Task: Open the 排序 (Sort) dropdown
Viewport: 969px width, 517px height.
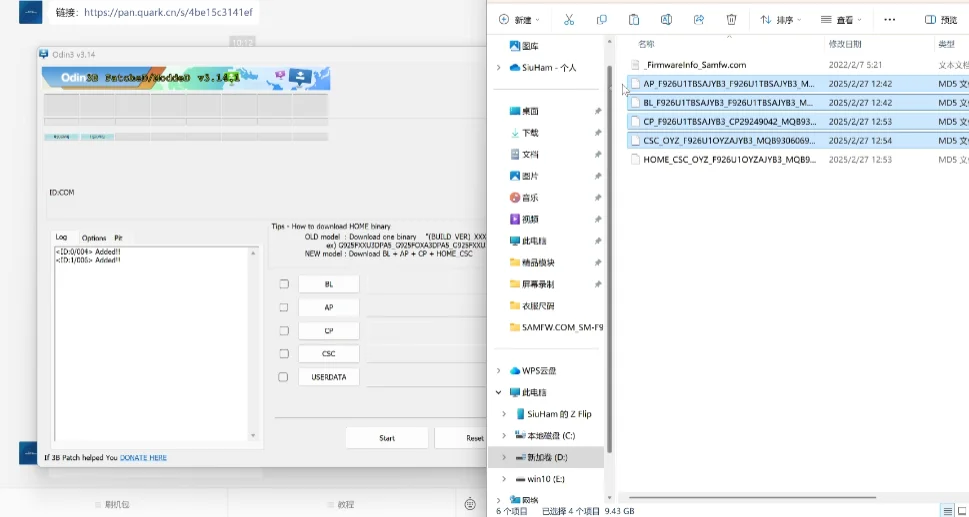Action: (x=781, y=20)
